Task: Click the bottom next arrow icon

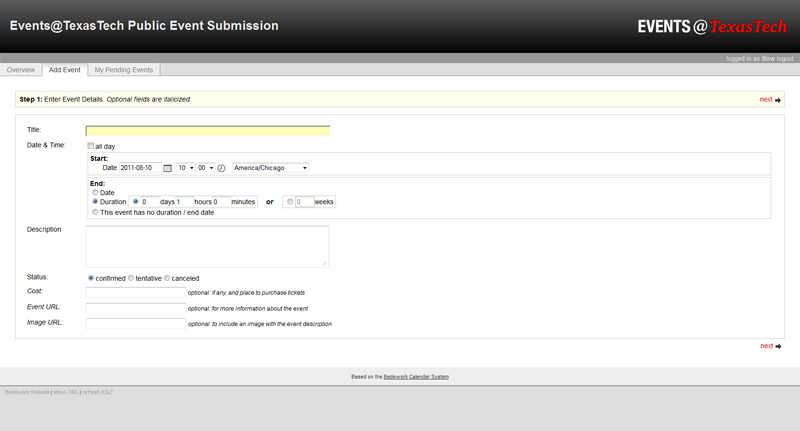Action: click(x=778, y=346)
